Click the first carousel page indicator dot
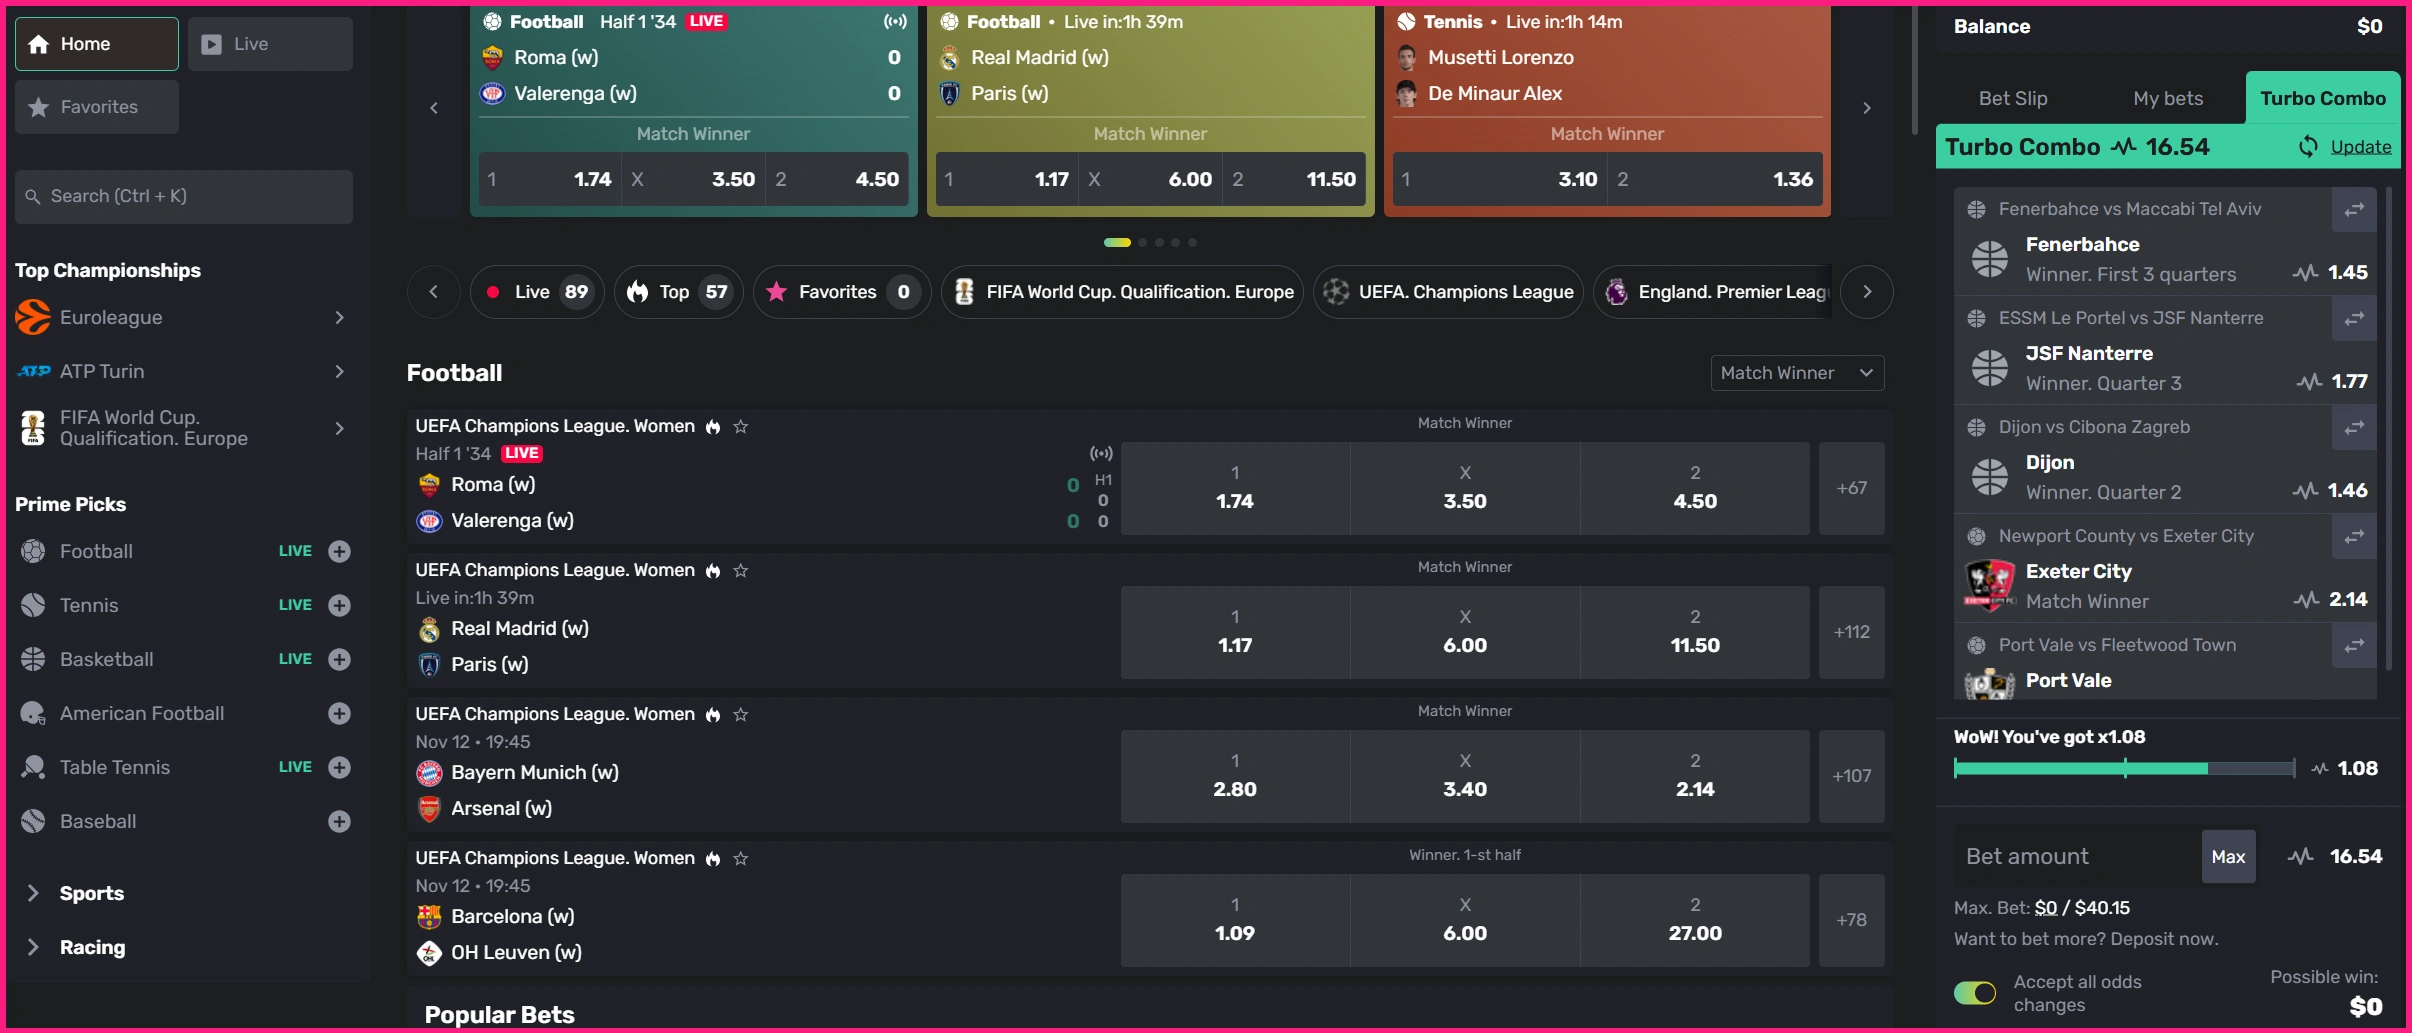This screenshot has width=2412, height=1033. 1117,243
